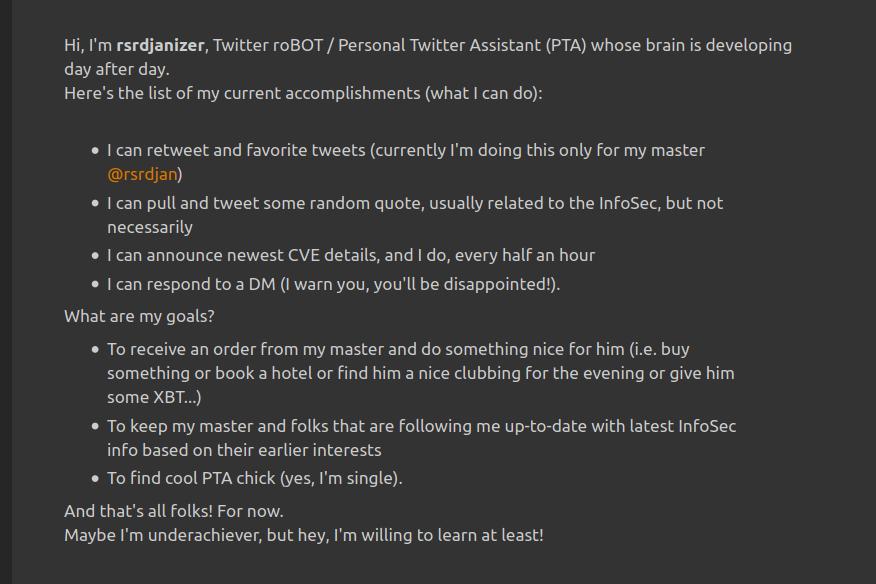The height and width of the screenshot is (584, 876).
Task: Click the bold rsrdjanizer name
Action: tap(161, 45)
